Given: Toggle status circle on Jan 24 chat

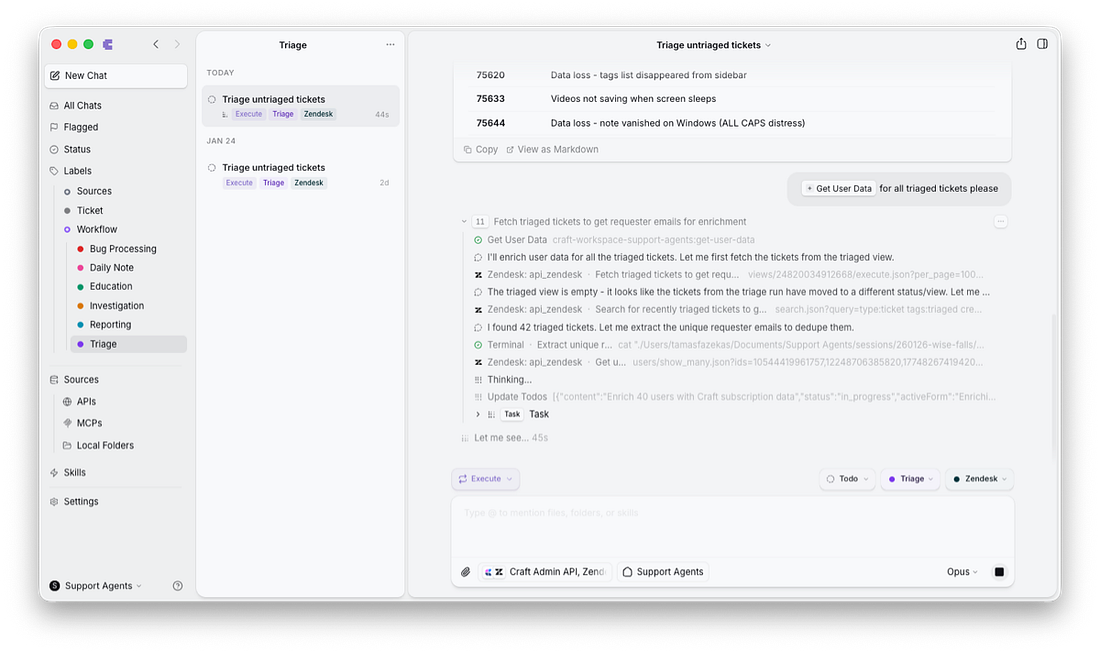Looking at the screenshot, I should [212, 168].
